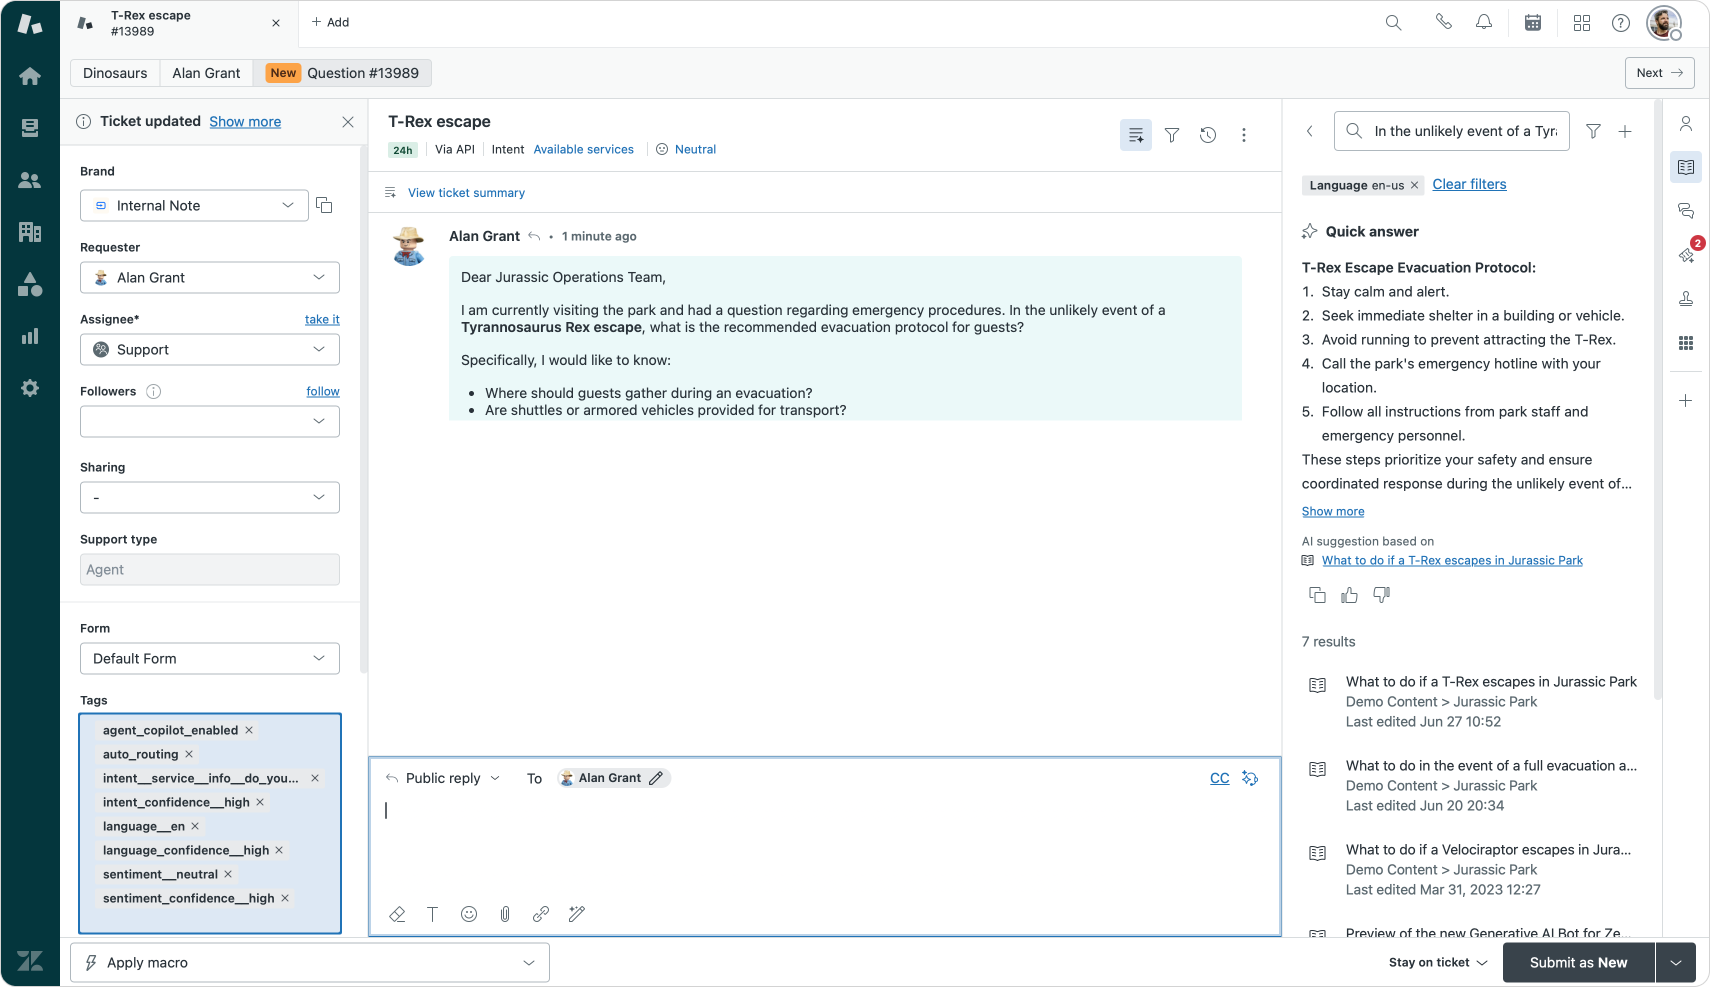1710x987 pixels.
Task: Open the Sharing dropdown
Action: [x=210, y=498]
